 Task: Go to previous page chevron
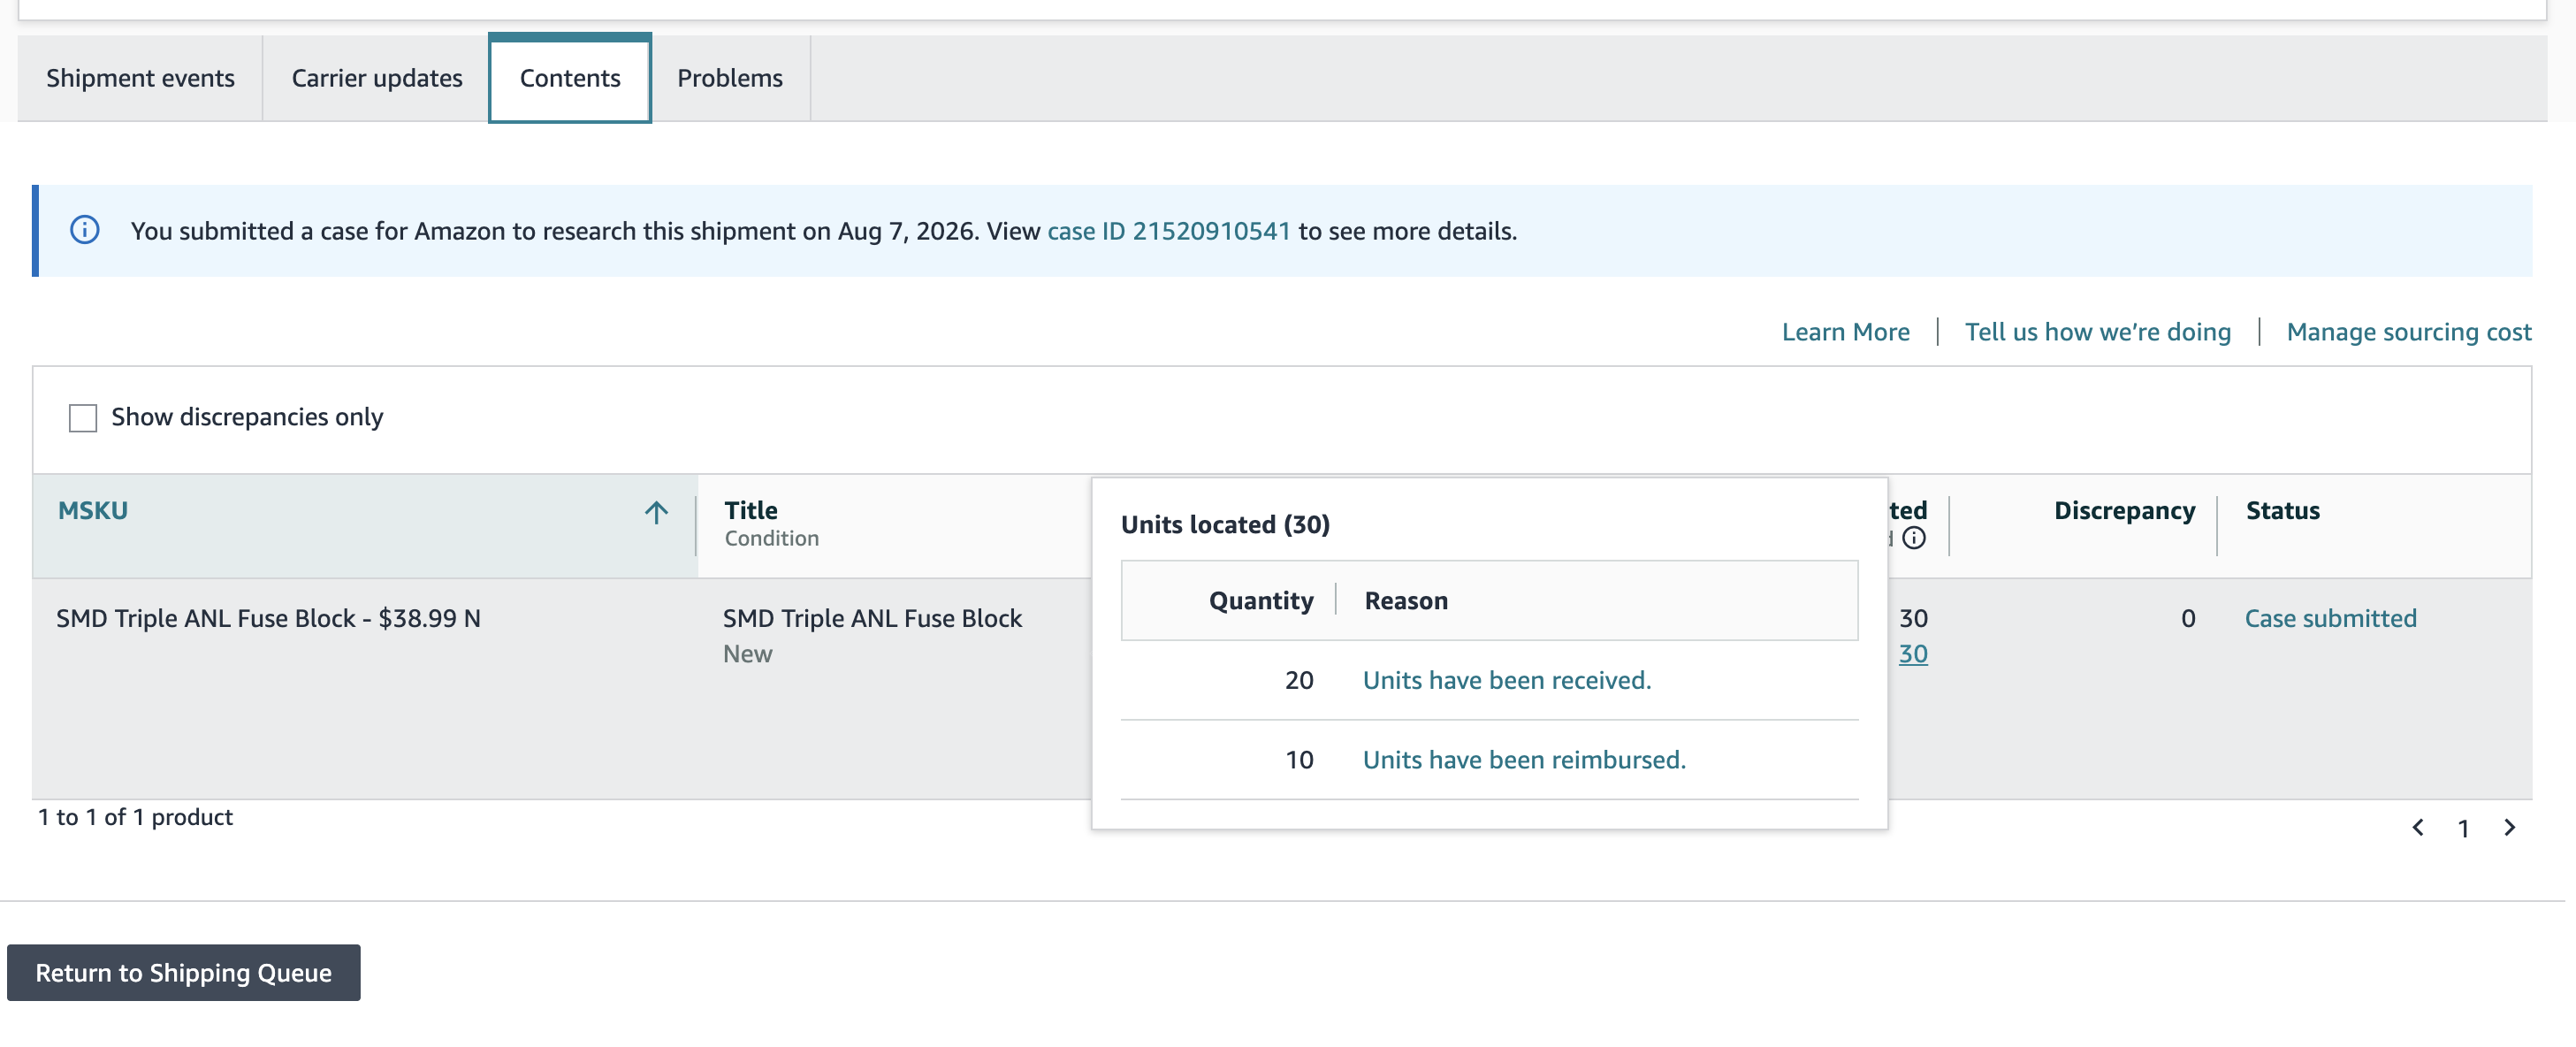point(2417,827)
